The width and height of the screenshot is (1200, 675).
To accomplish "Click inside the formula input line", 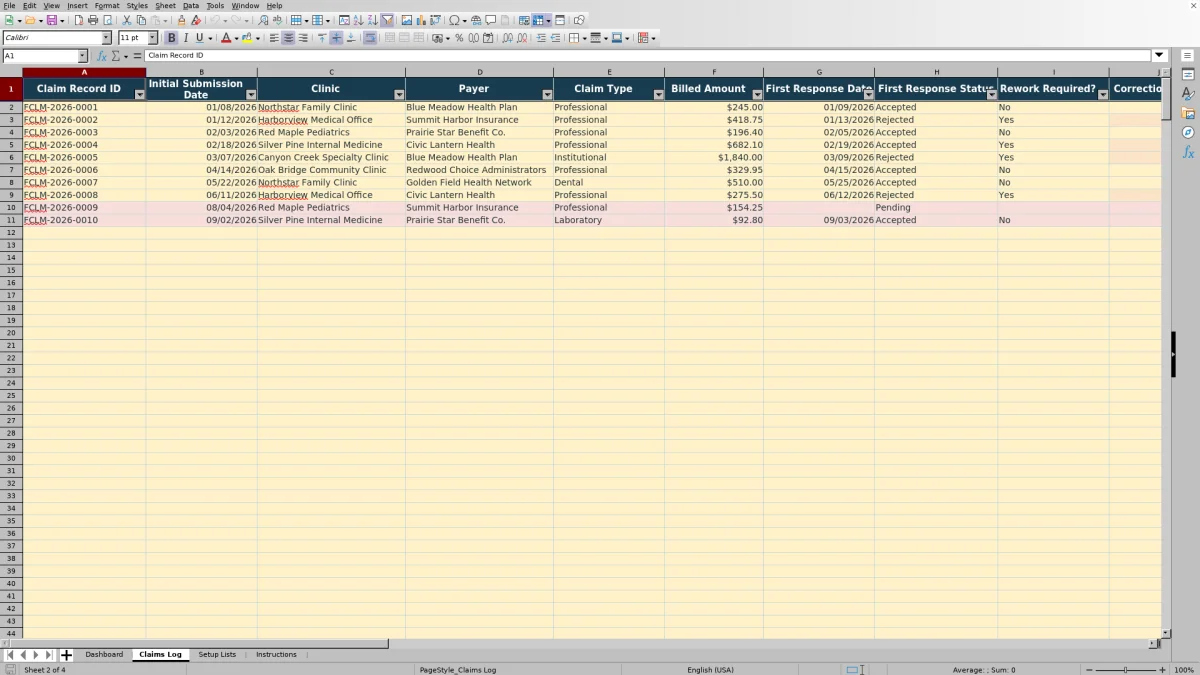I will [x=648, y=56].
